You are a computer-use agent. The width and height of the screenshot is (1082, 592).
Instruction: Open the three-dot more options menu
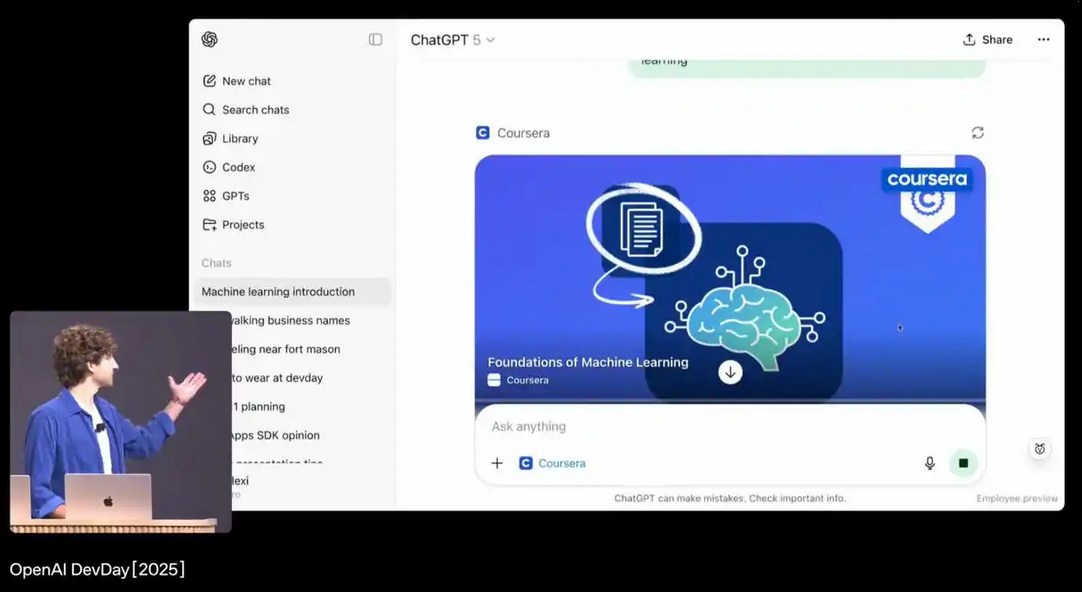pyautogui.click(x=1043, y=40)
